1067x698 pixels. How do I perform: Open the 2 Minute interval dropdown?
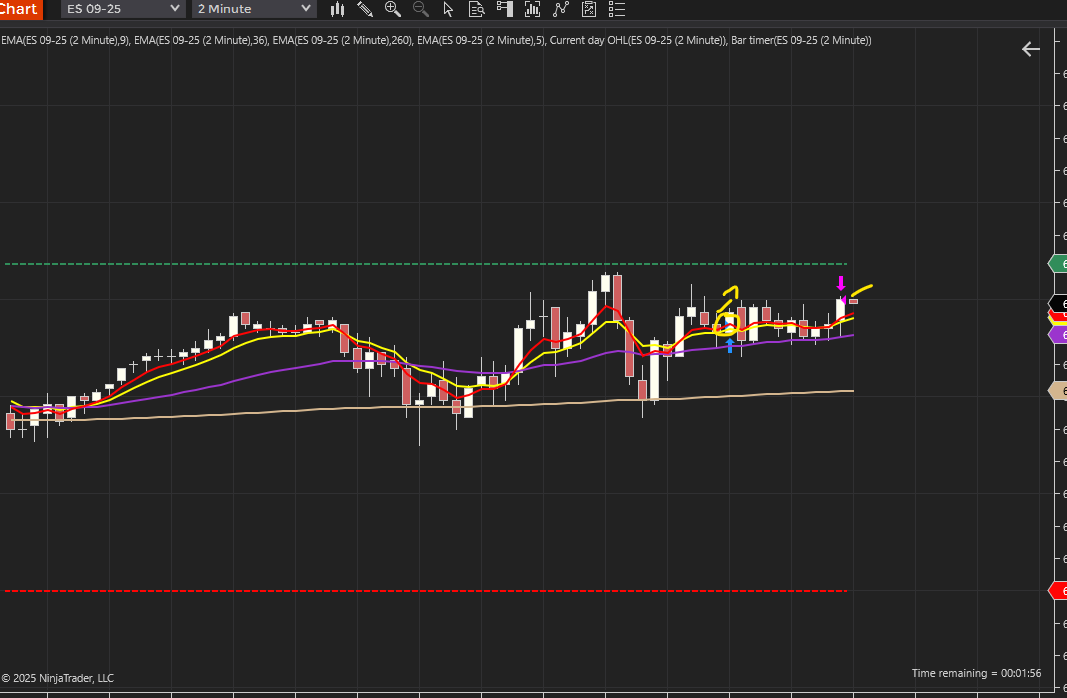(x=253, y=9)
